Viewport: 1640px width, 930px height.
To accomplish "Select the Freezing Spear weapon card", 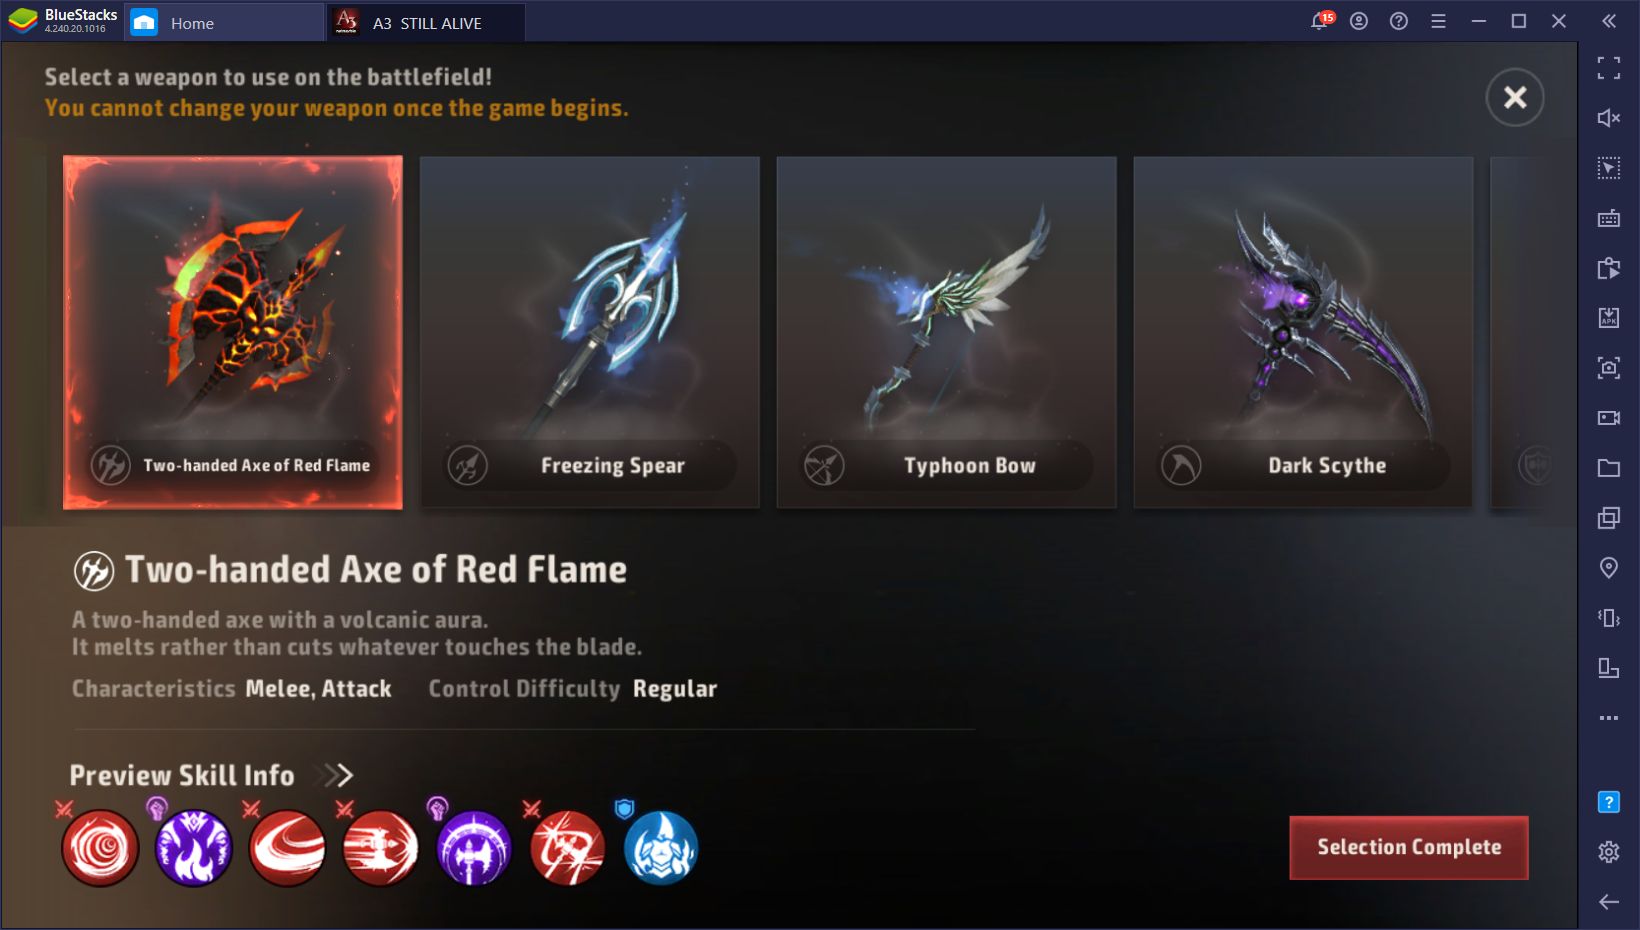I will click(590, 332).
